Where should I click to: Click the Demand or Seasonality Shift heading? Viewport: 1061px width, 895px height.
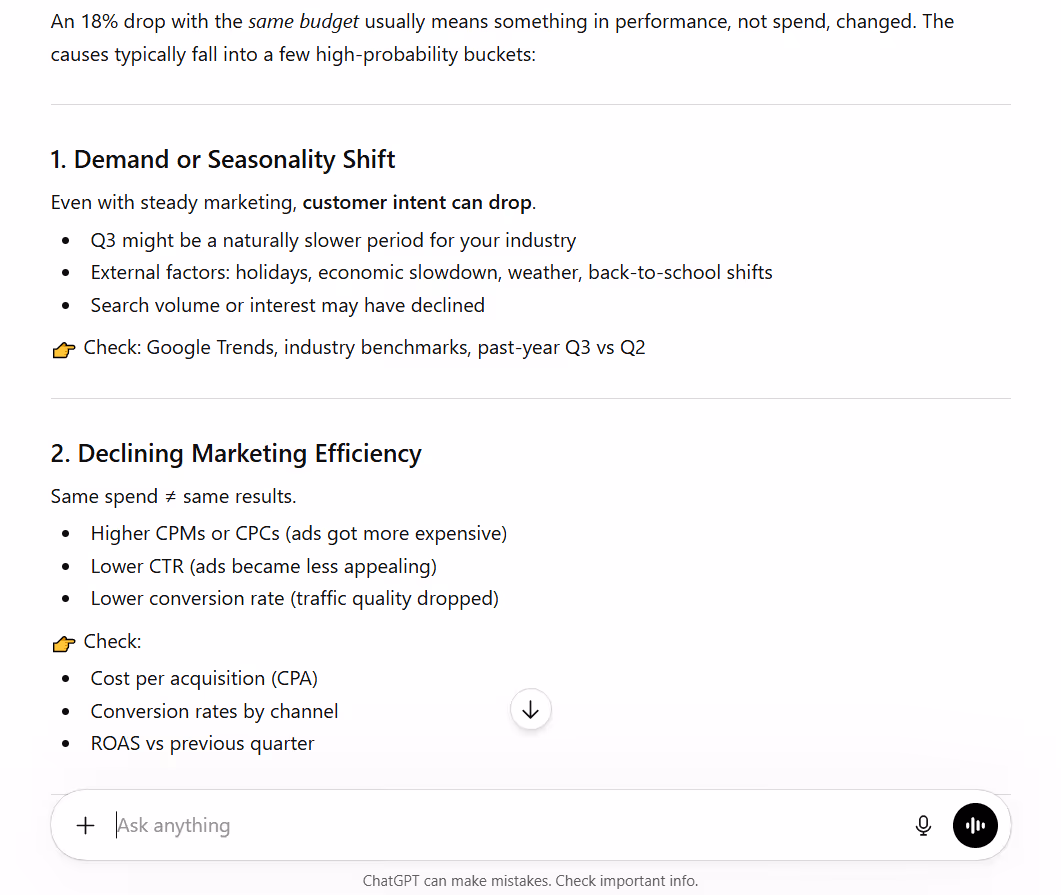tap(223, 160)
